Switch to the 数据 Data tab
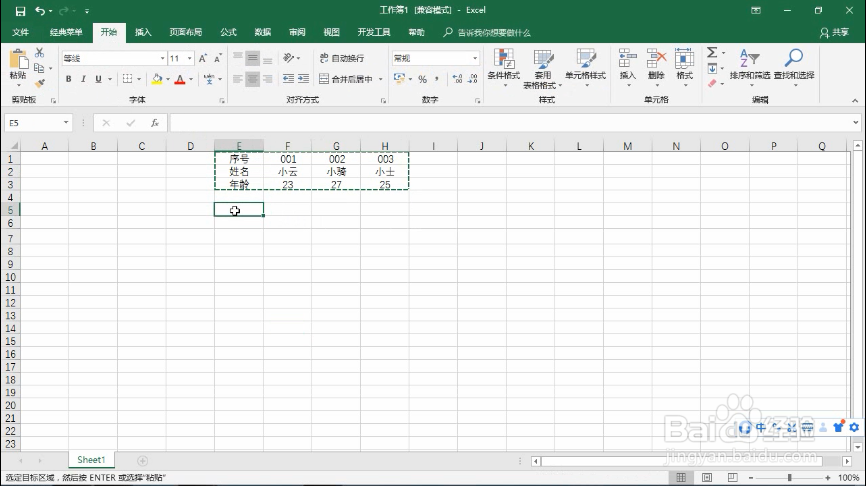 (x=263, y=32)
